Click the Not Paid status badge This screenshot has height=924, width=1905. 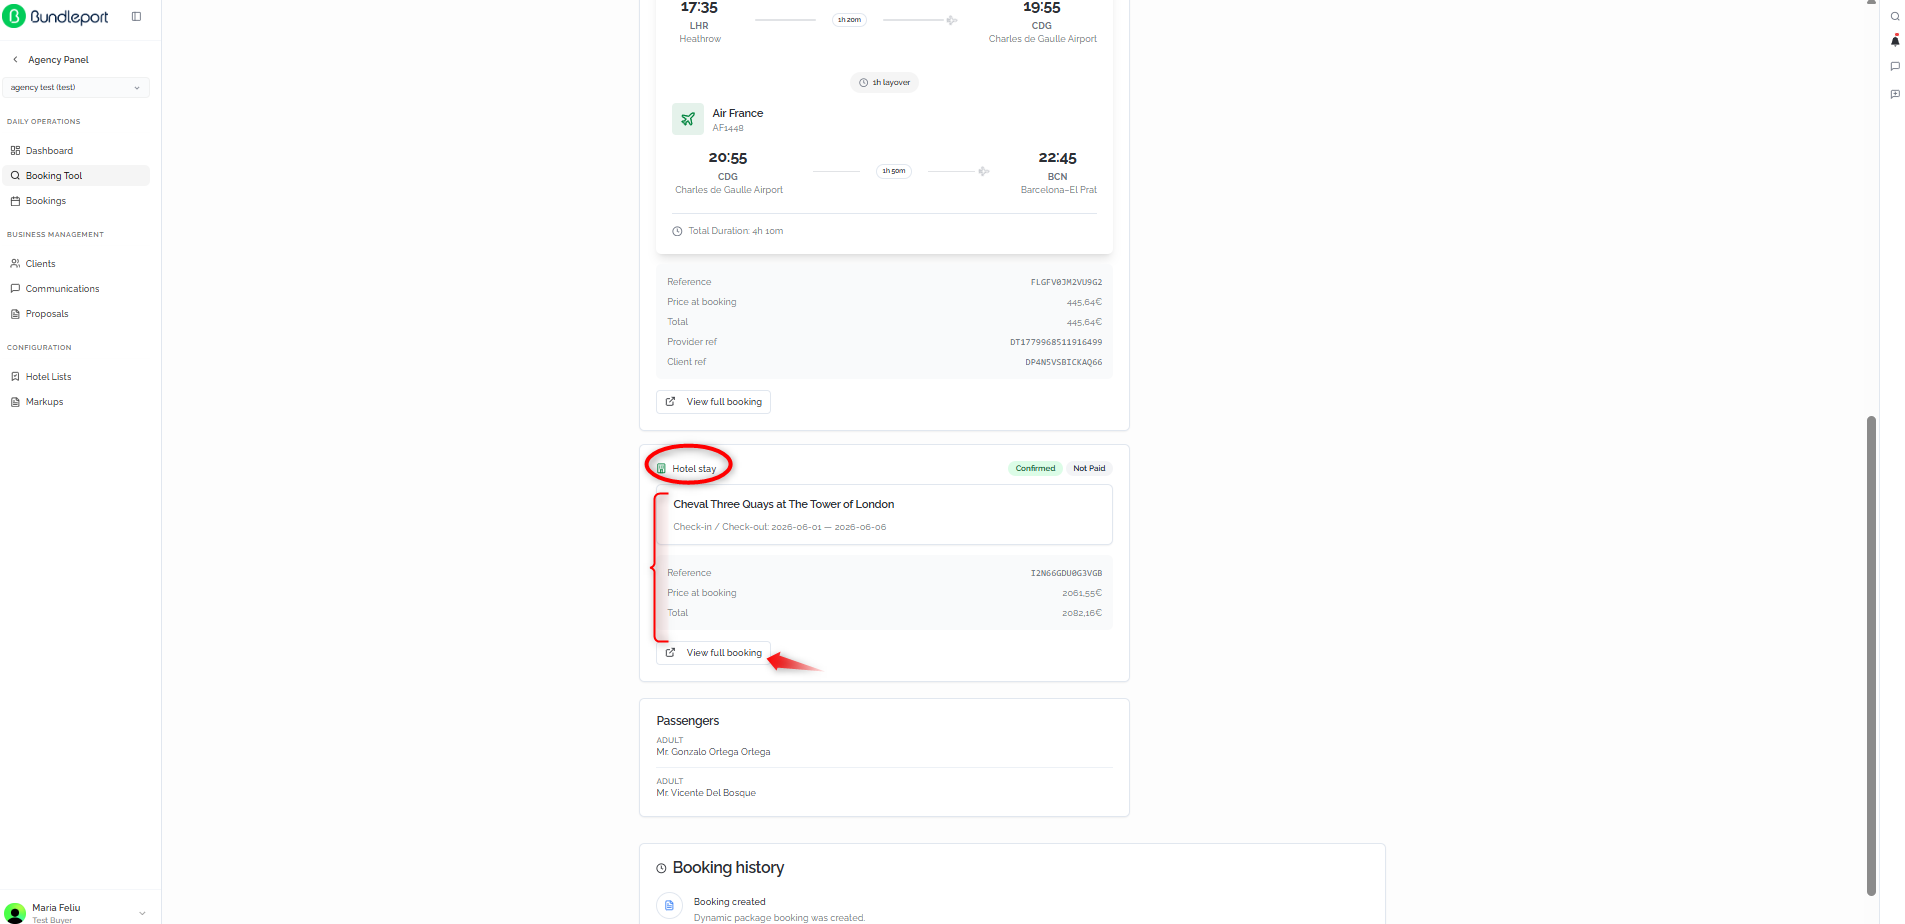click(1089, 468)
